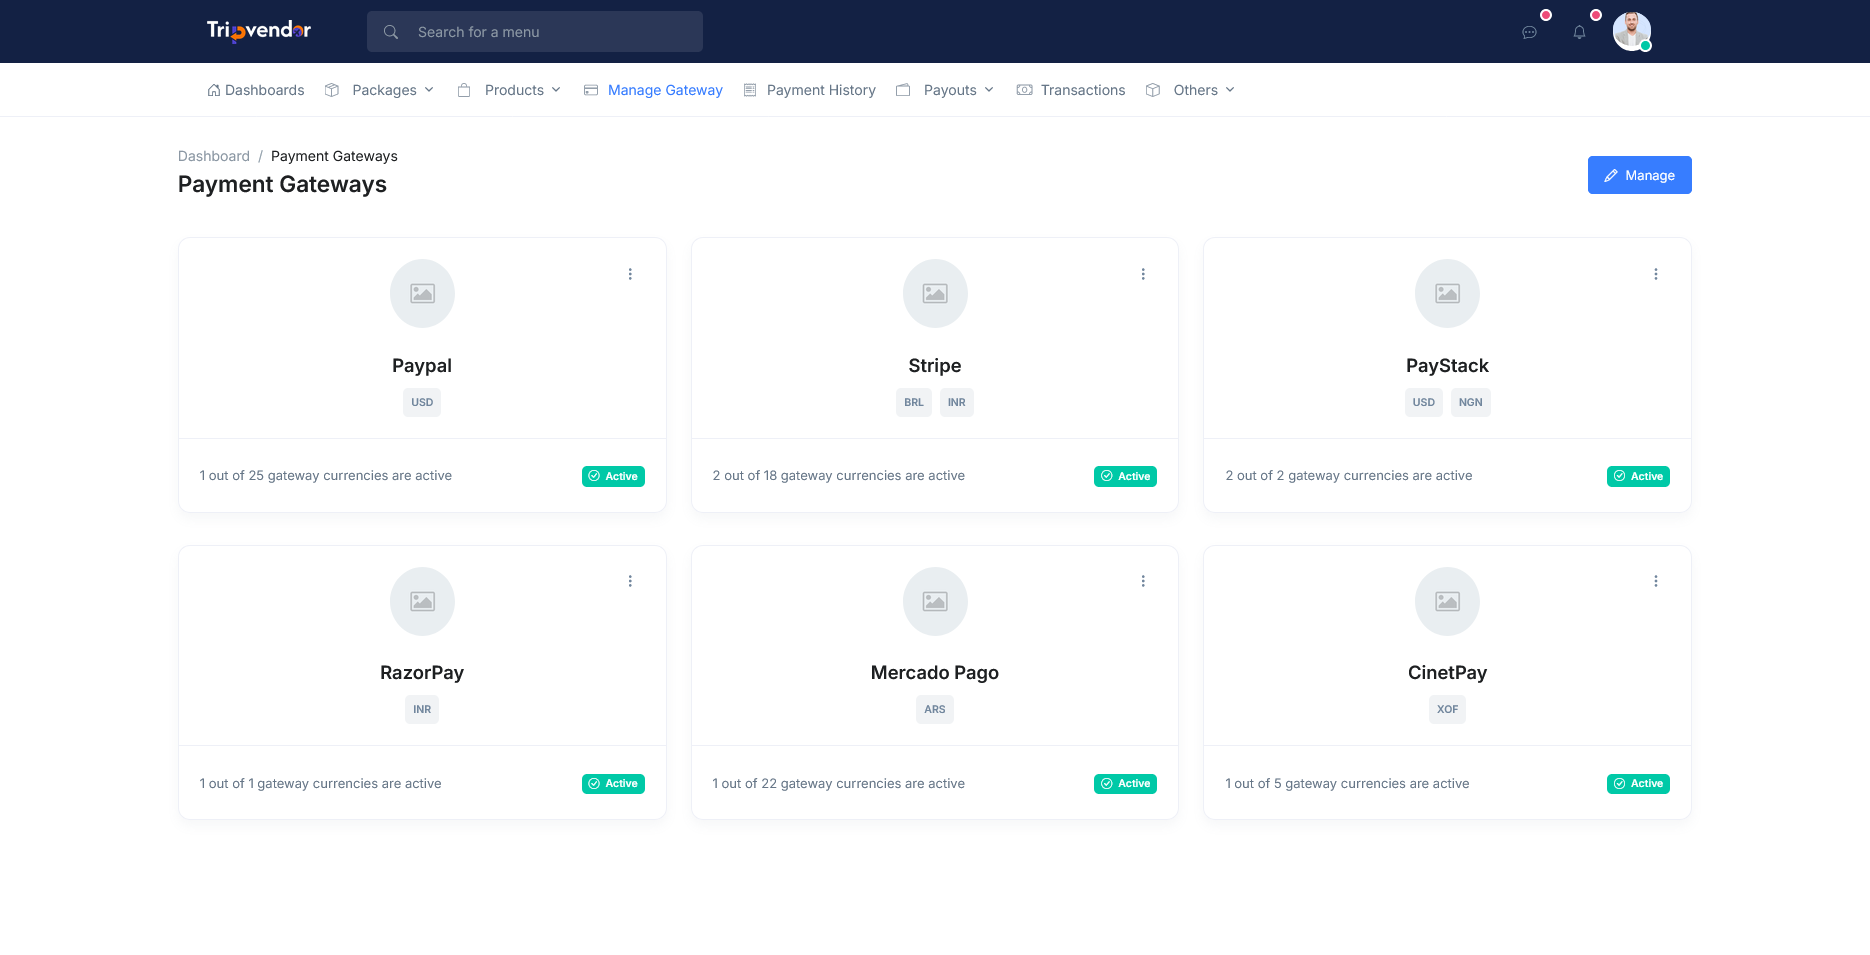Click the RazorPay image placeholder
Viewport: 1870px width, 955px height.
point(422,601)
